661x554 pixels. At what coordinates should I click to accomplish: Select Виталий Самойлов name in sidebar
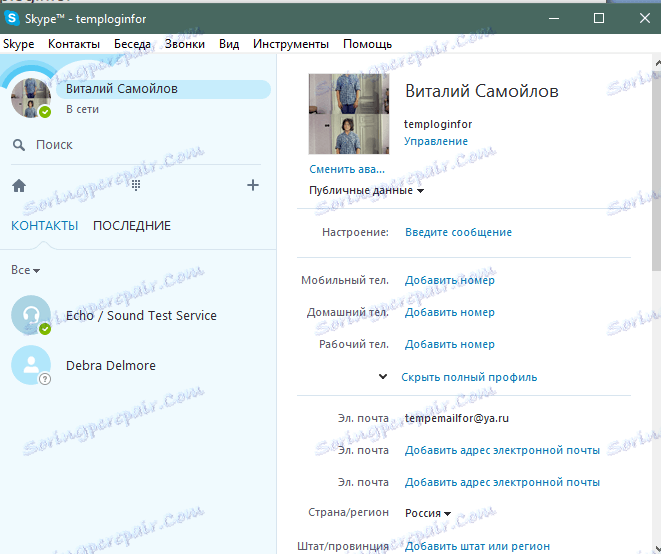121,89
